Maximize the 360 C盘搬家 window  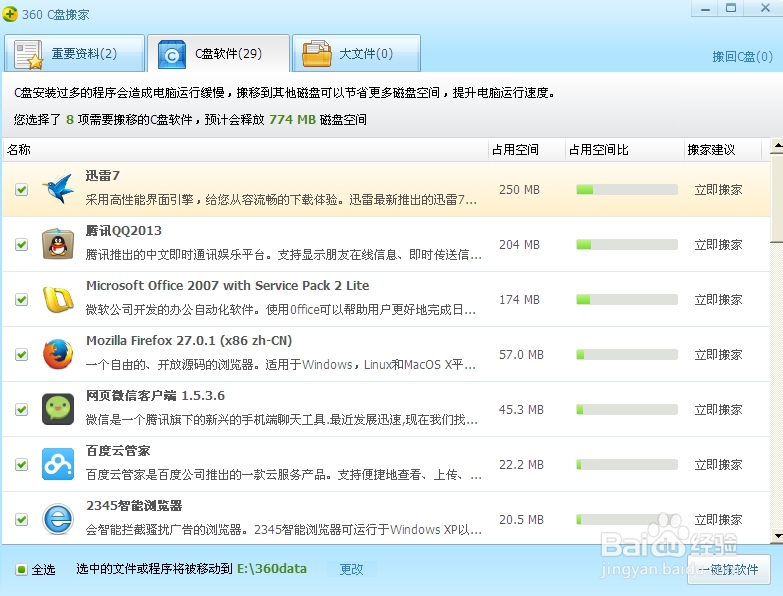(x=731, y=8)
